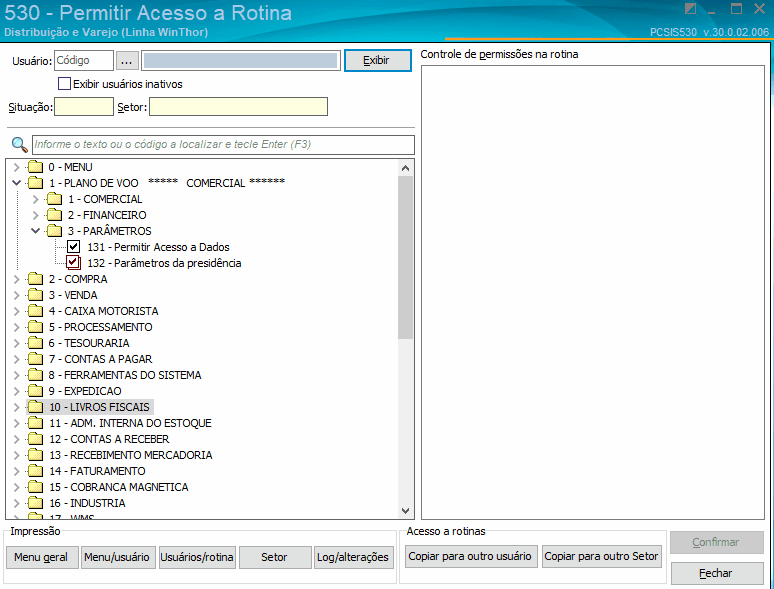Expand the 0 - MENU node
Screen dimensions: 774x589
point(16,167)
